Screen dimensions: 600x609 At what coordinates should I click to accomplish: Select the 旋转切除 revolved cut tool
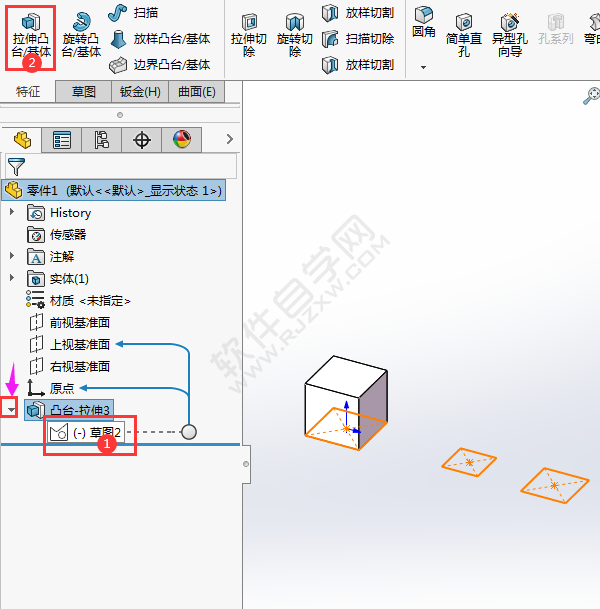(295, 37)
